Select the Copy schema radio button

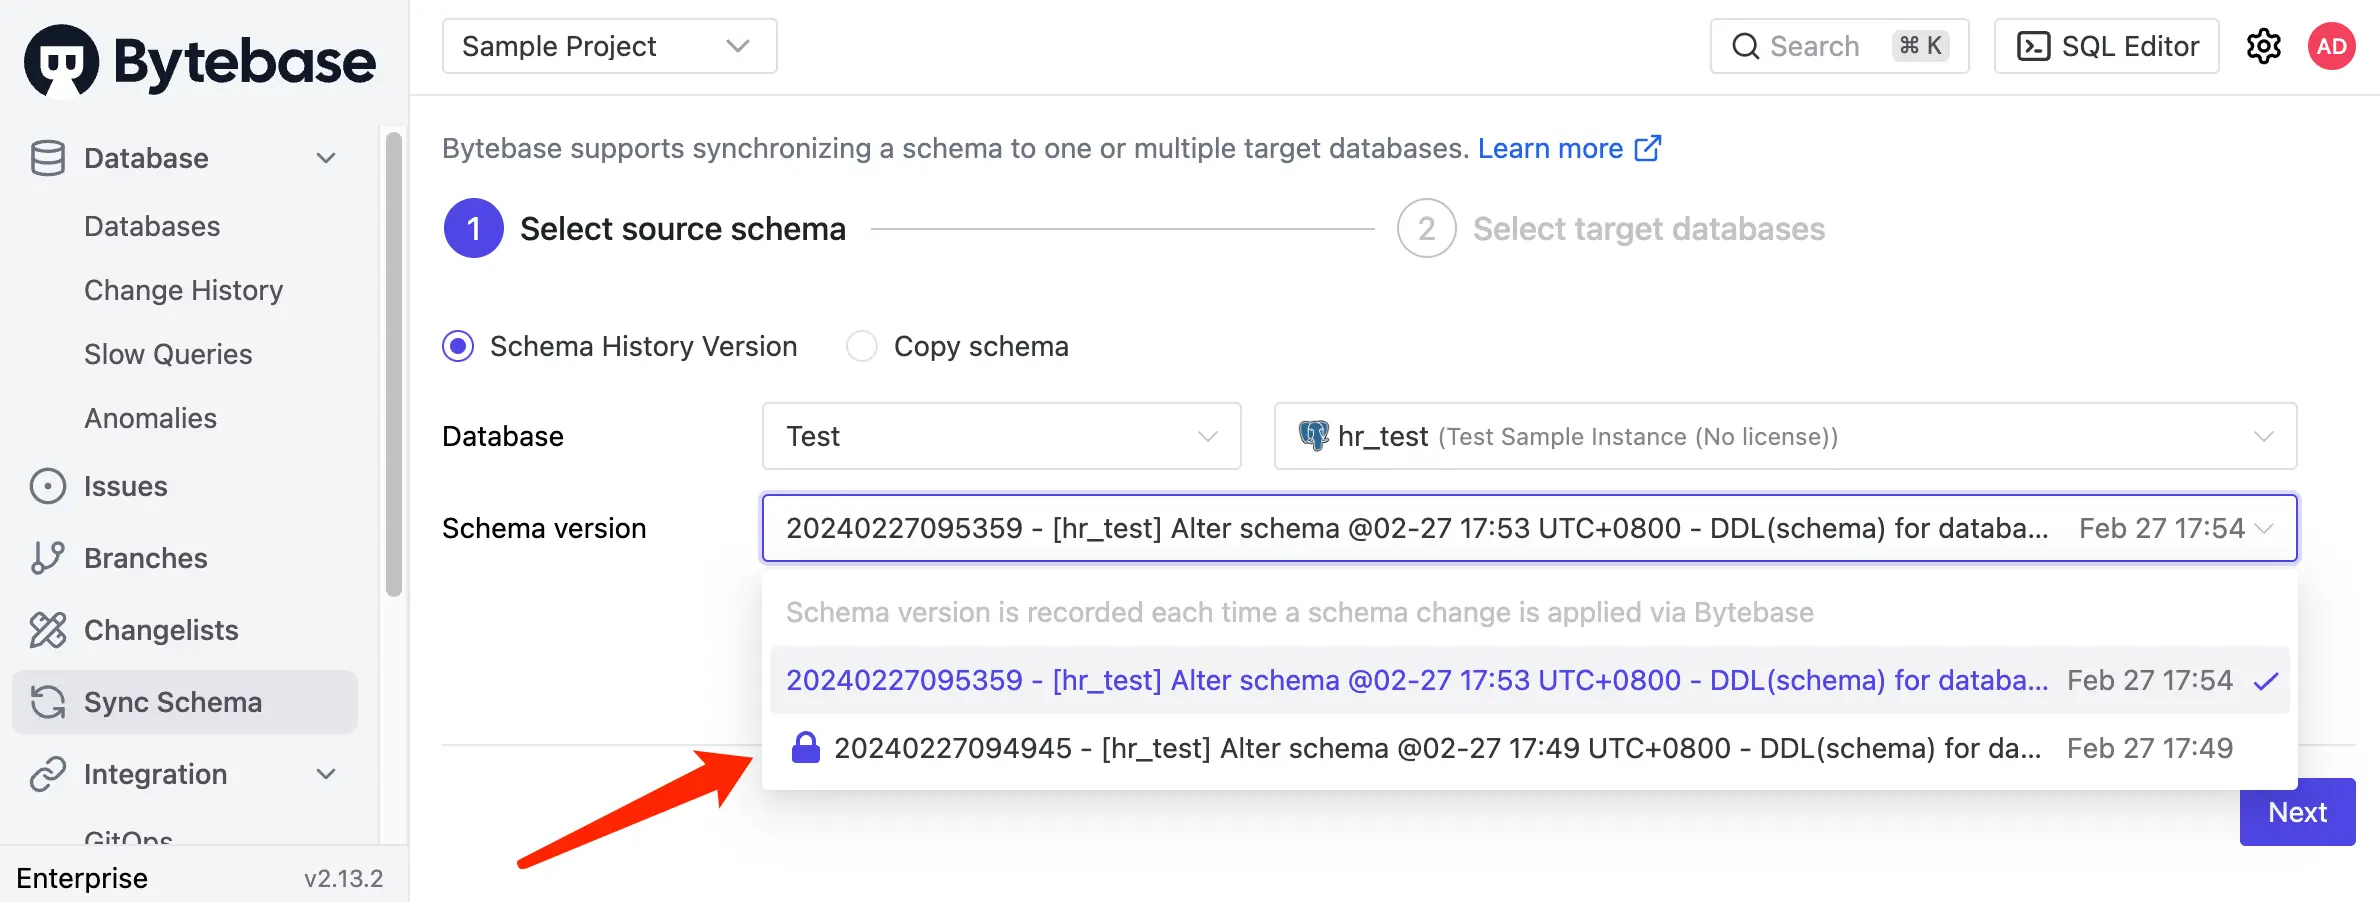[861, 346]
